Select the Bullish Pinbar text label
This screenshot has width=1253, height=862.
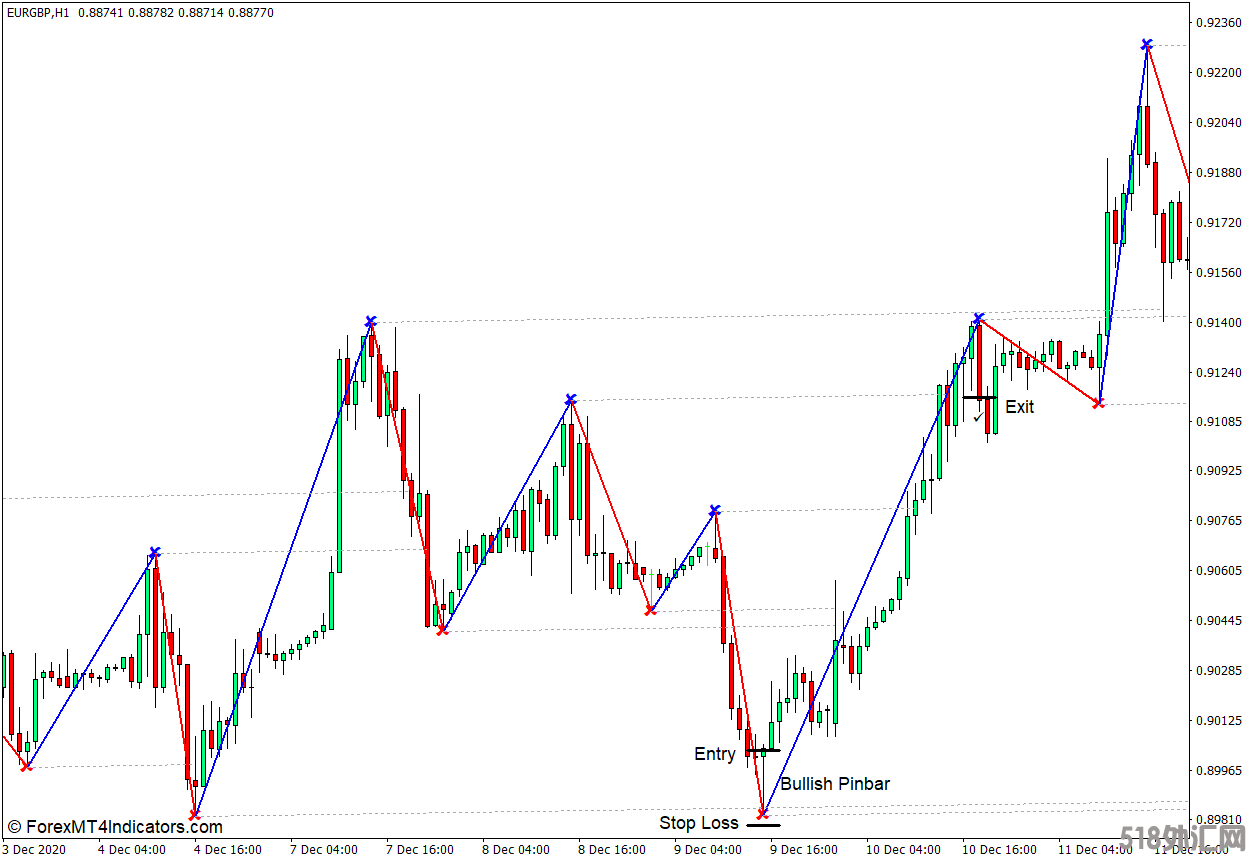[x=835, y=784]
